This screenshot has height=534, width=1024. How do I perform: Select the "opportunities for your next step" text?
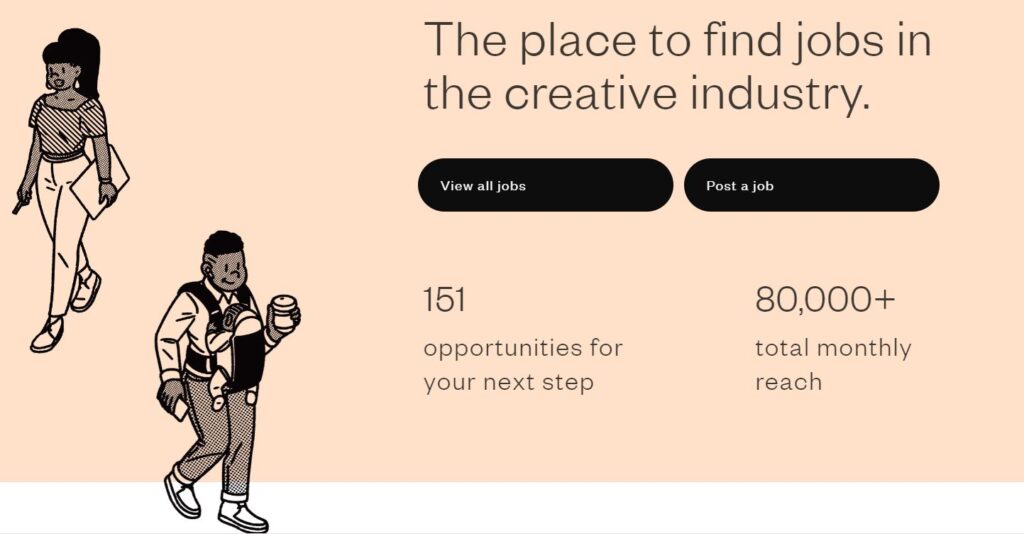coord(523,365)
